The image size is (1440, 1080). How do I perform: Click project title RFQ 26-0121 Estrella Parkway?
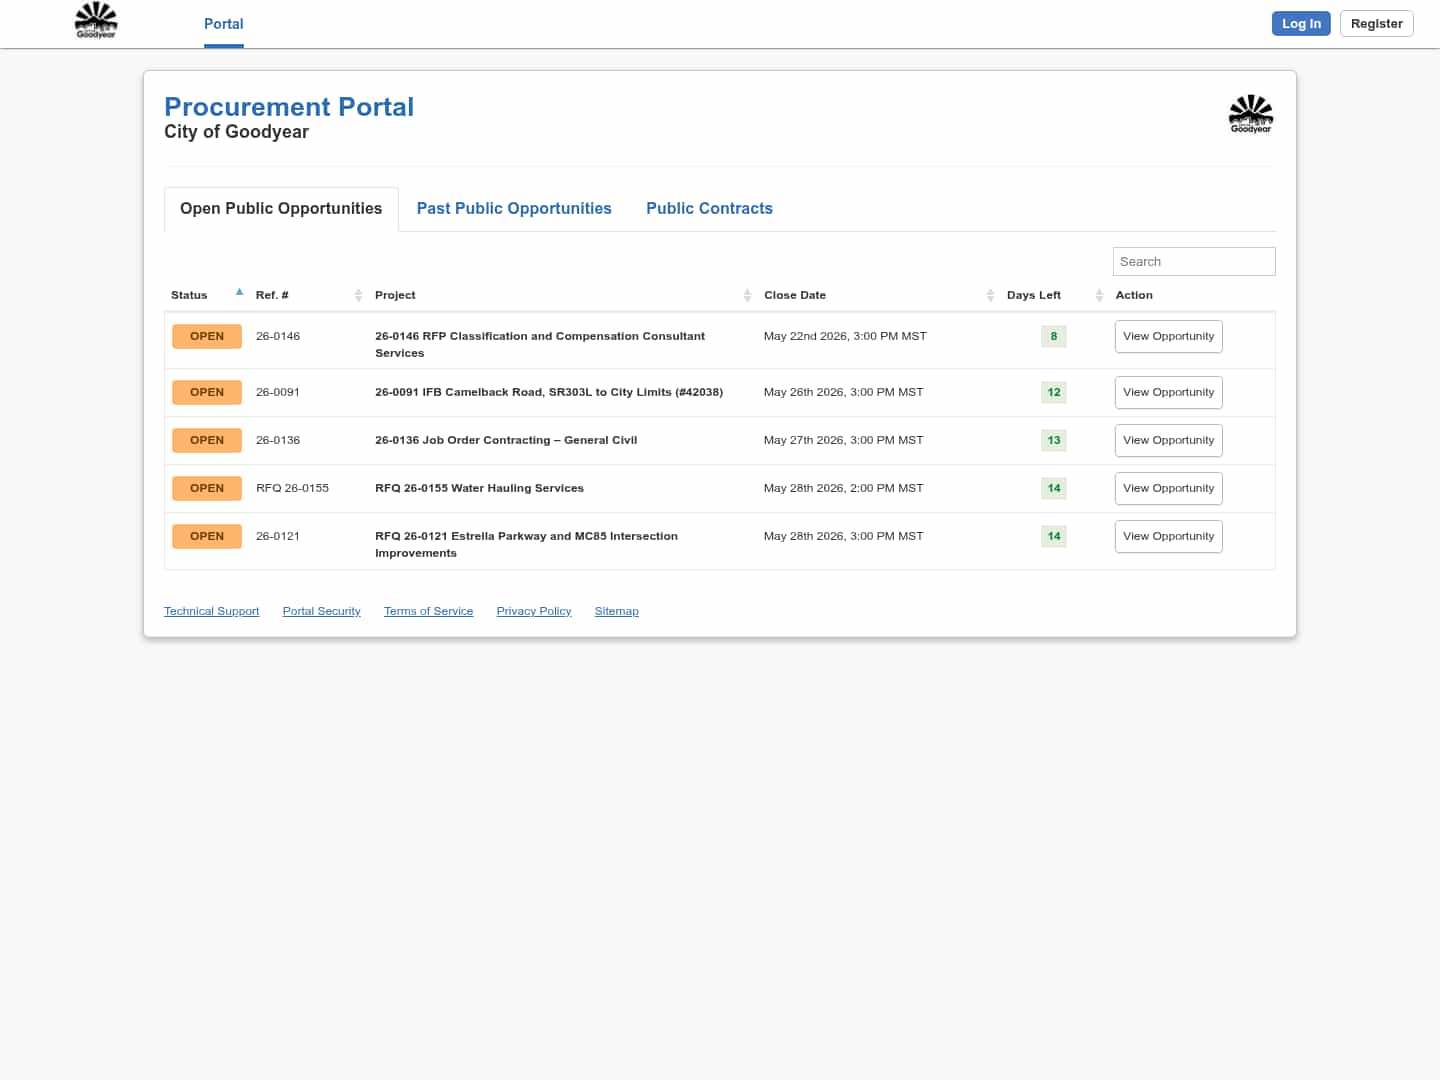(x=526, y=545)
